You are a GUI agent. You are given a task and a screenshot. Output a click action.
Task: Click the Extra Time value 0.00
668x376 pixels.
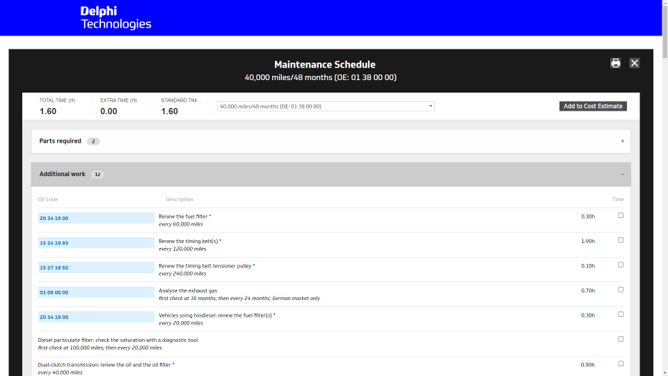(109, 111)
